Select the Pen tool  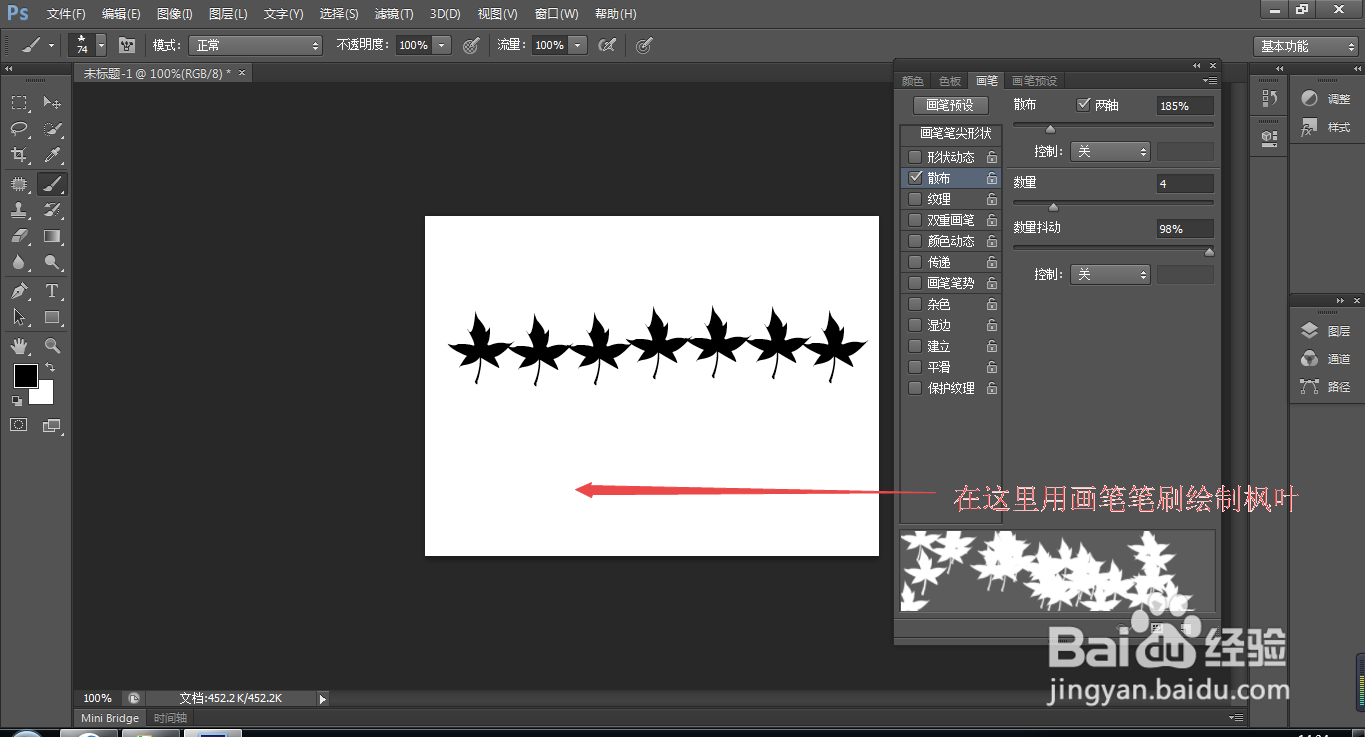pos(19,291)
